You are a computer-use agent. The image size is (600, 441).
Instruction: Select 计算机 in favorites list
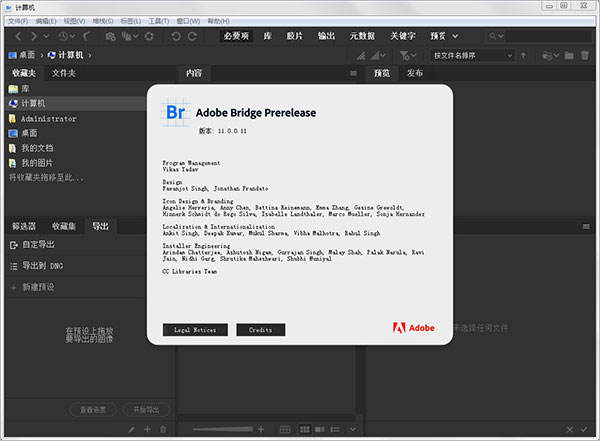pos(75,103)
